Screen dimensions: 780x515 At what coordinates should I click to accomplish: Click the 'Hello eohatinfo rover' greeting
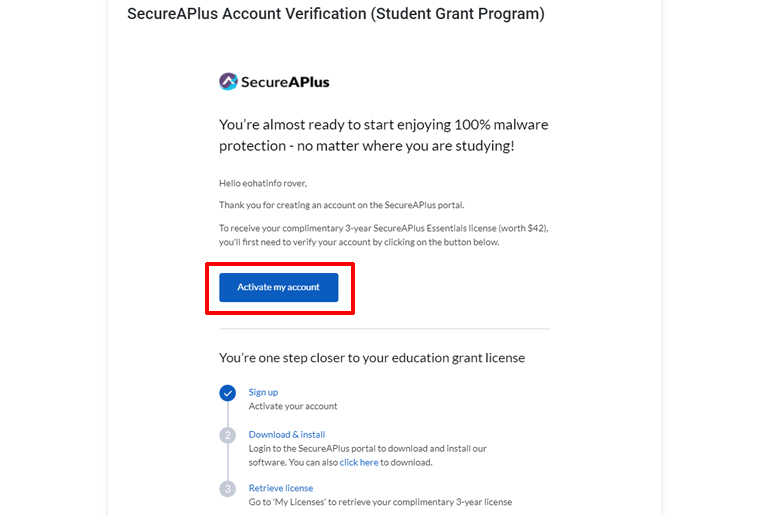[x=263, y=183]
